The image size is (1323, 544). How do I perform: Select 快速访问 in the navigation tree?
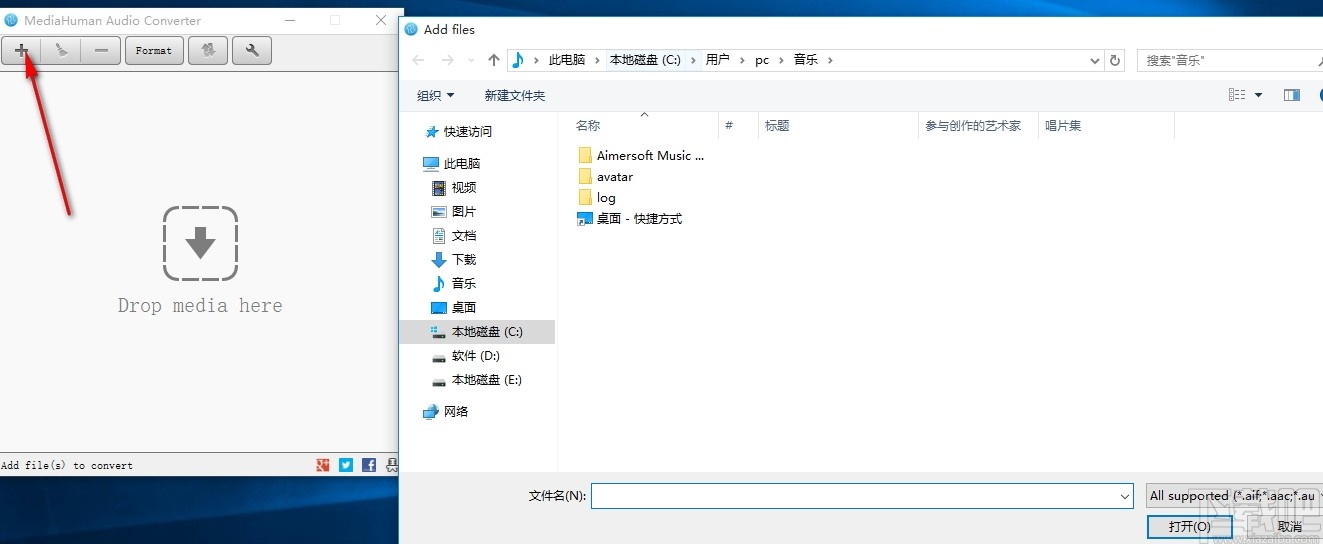tap(468, 131)
